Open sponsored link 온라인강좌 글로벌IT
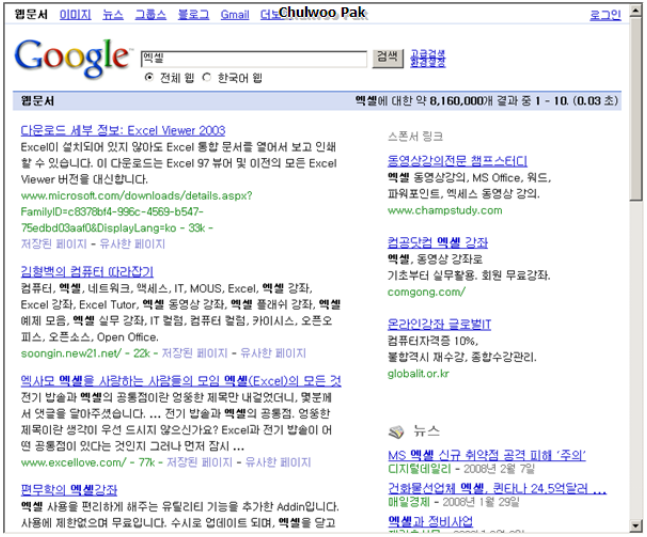 [439, 324]
